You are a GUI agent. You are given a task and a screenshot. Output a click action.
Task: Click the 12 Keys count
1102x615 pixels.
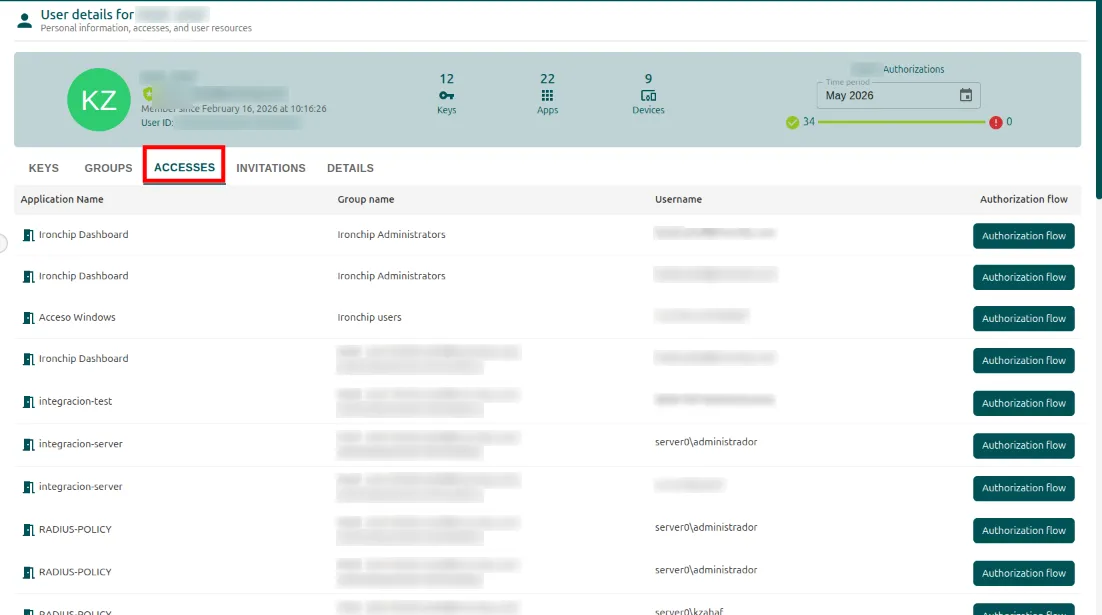pyautogui.click(x=446, y=79)
